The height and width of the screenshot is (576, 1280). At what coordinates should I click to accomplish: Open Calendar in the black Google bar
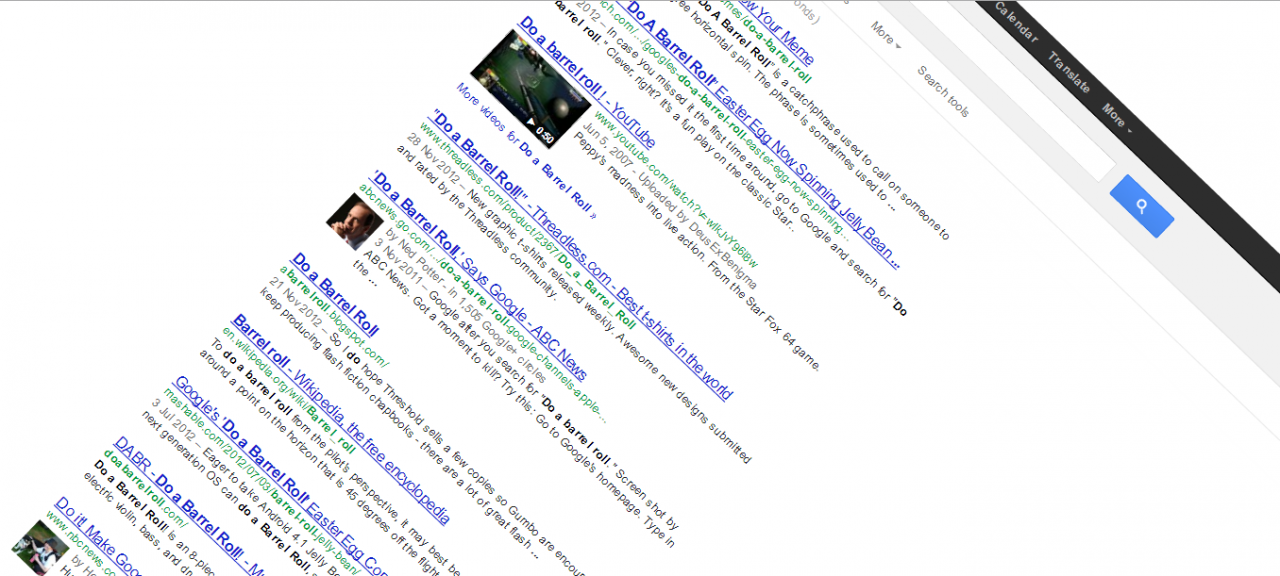pos(1016,21)
